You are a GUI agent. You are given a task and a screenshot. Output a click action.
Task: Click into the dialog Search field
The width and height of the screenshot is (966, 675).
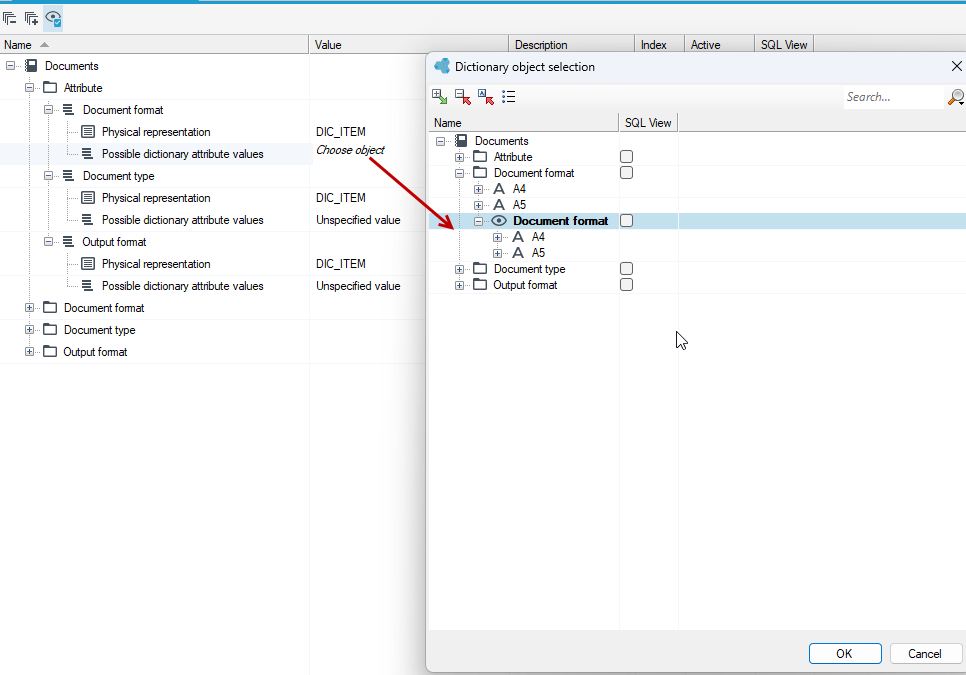tap(893, 97)
